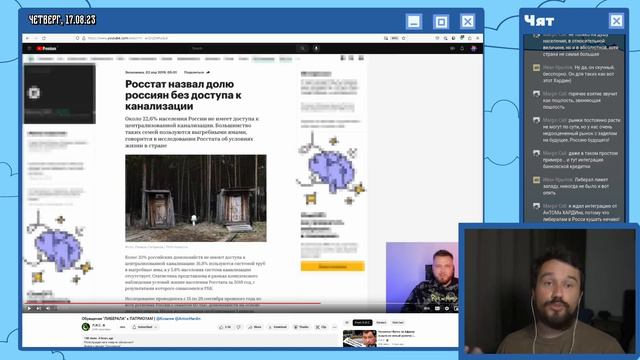Select the third chip above the recommendations
This screenshot has width=640, height=360.
381,322
